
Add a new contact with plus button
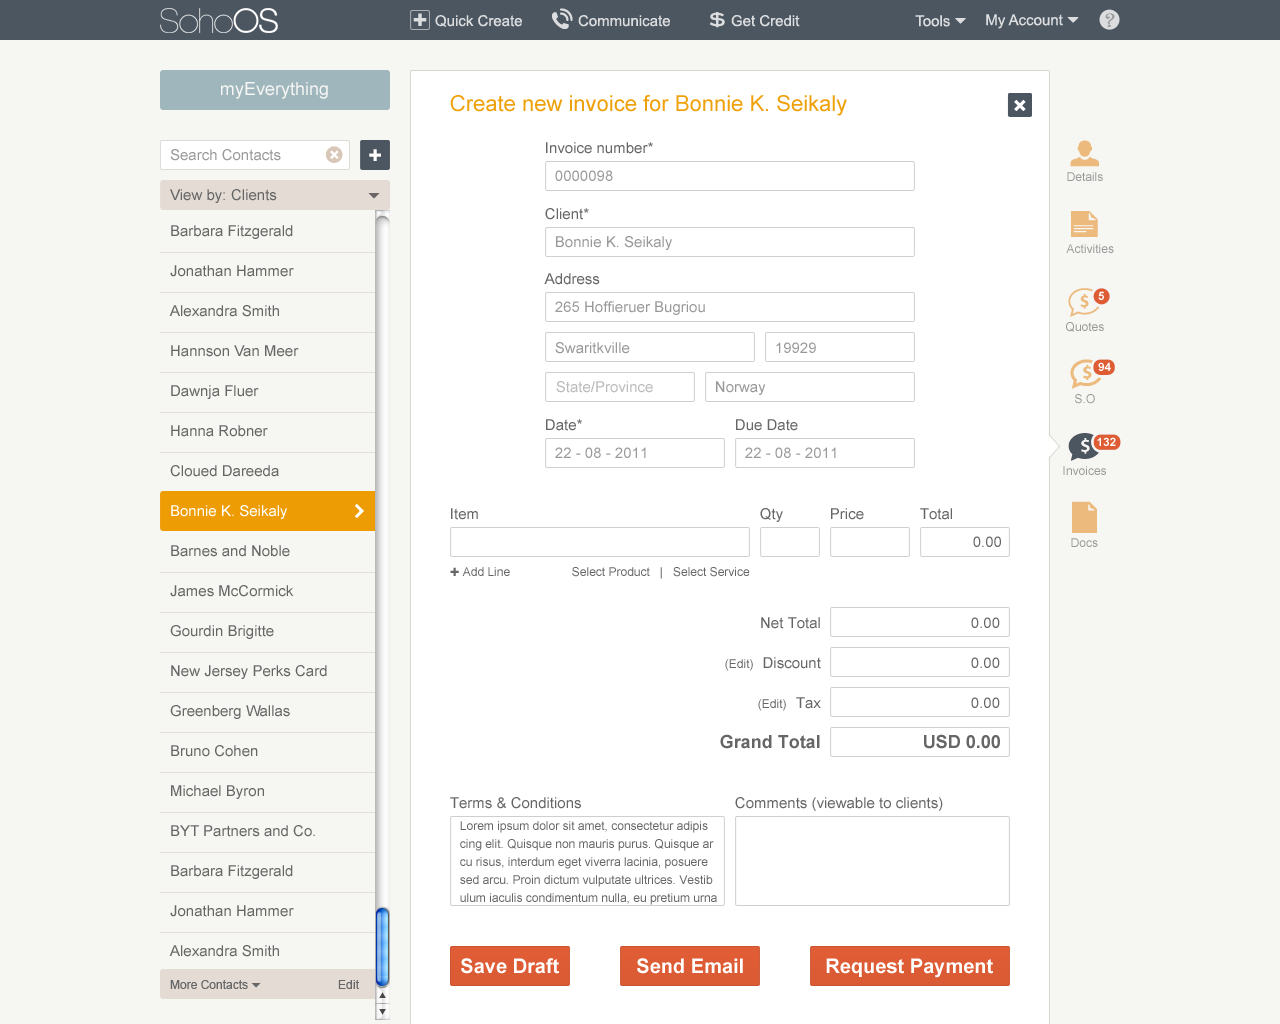coord(375,155)
